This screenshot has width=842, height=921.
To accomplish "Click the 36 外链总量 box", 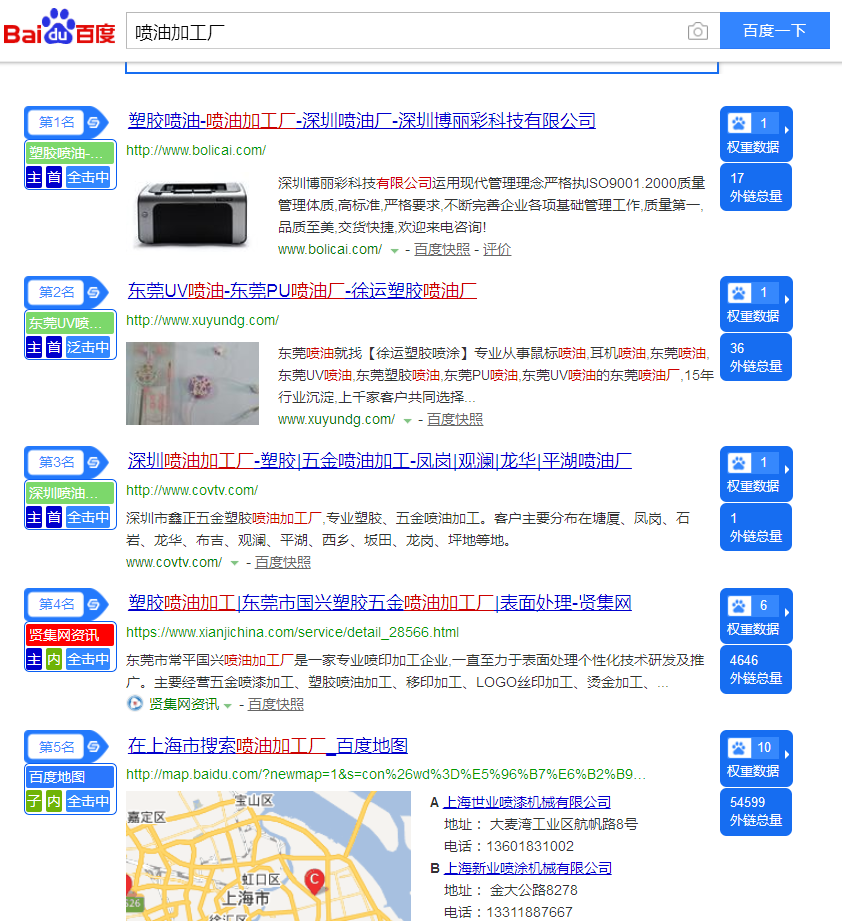I will pyautogui.click(x=756, y=357).
